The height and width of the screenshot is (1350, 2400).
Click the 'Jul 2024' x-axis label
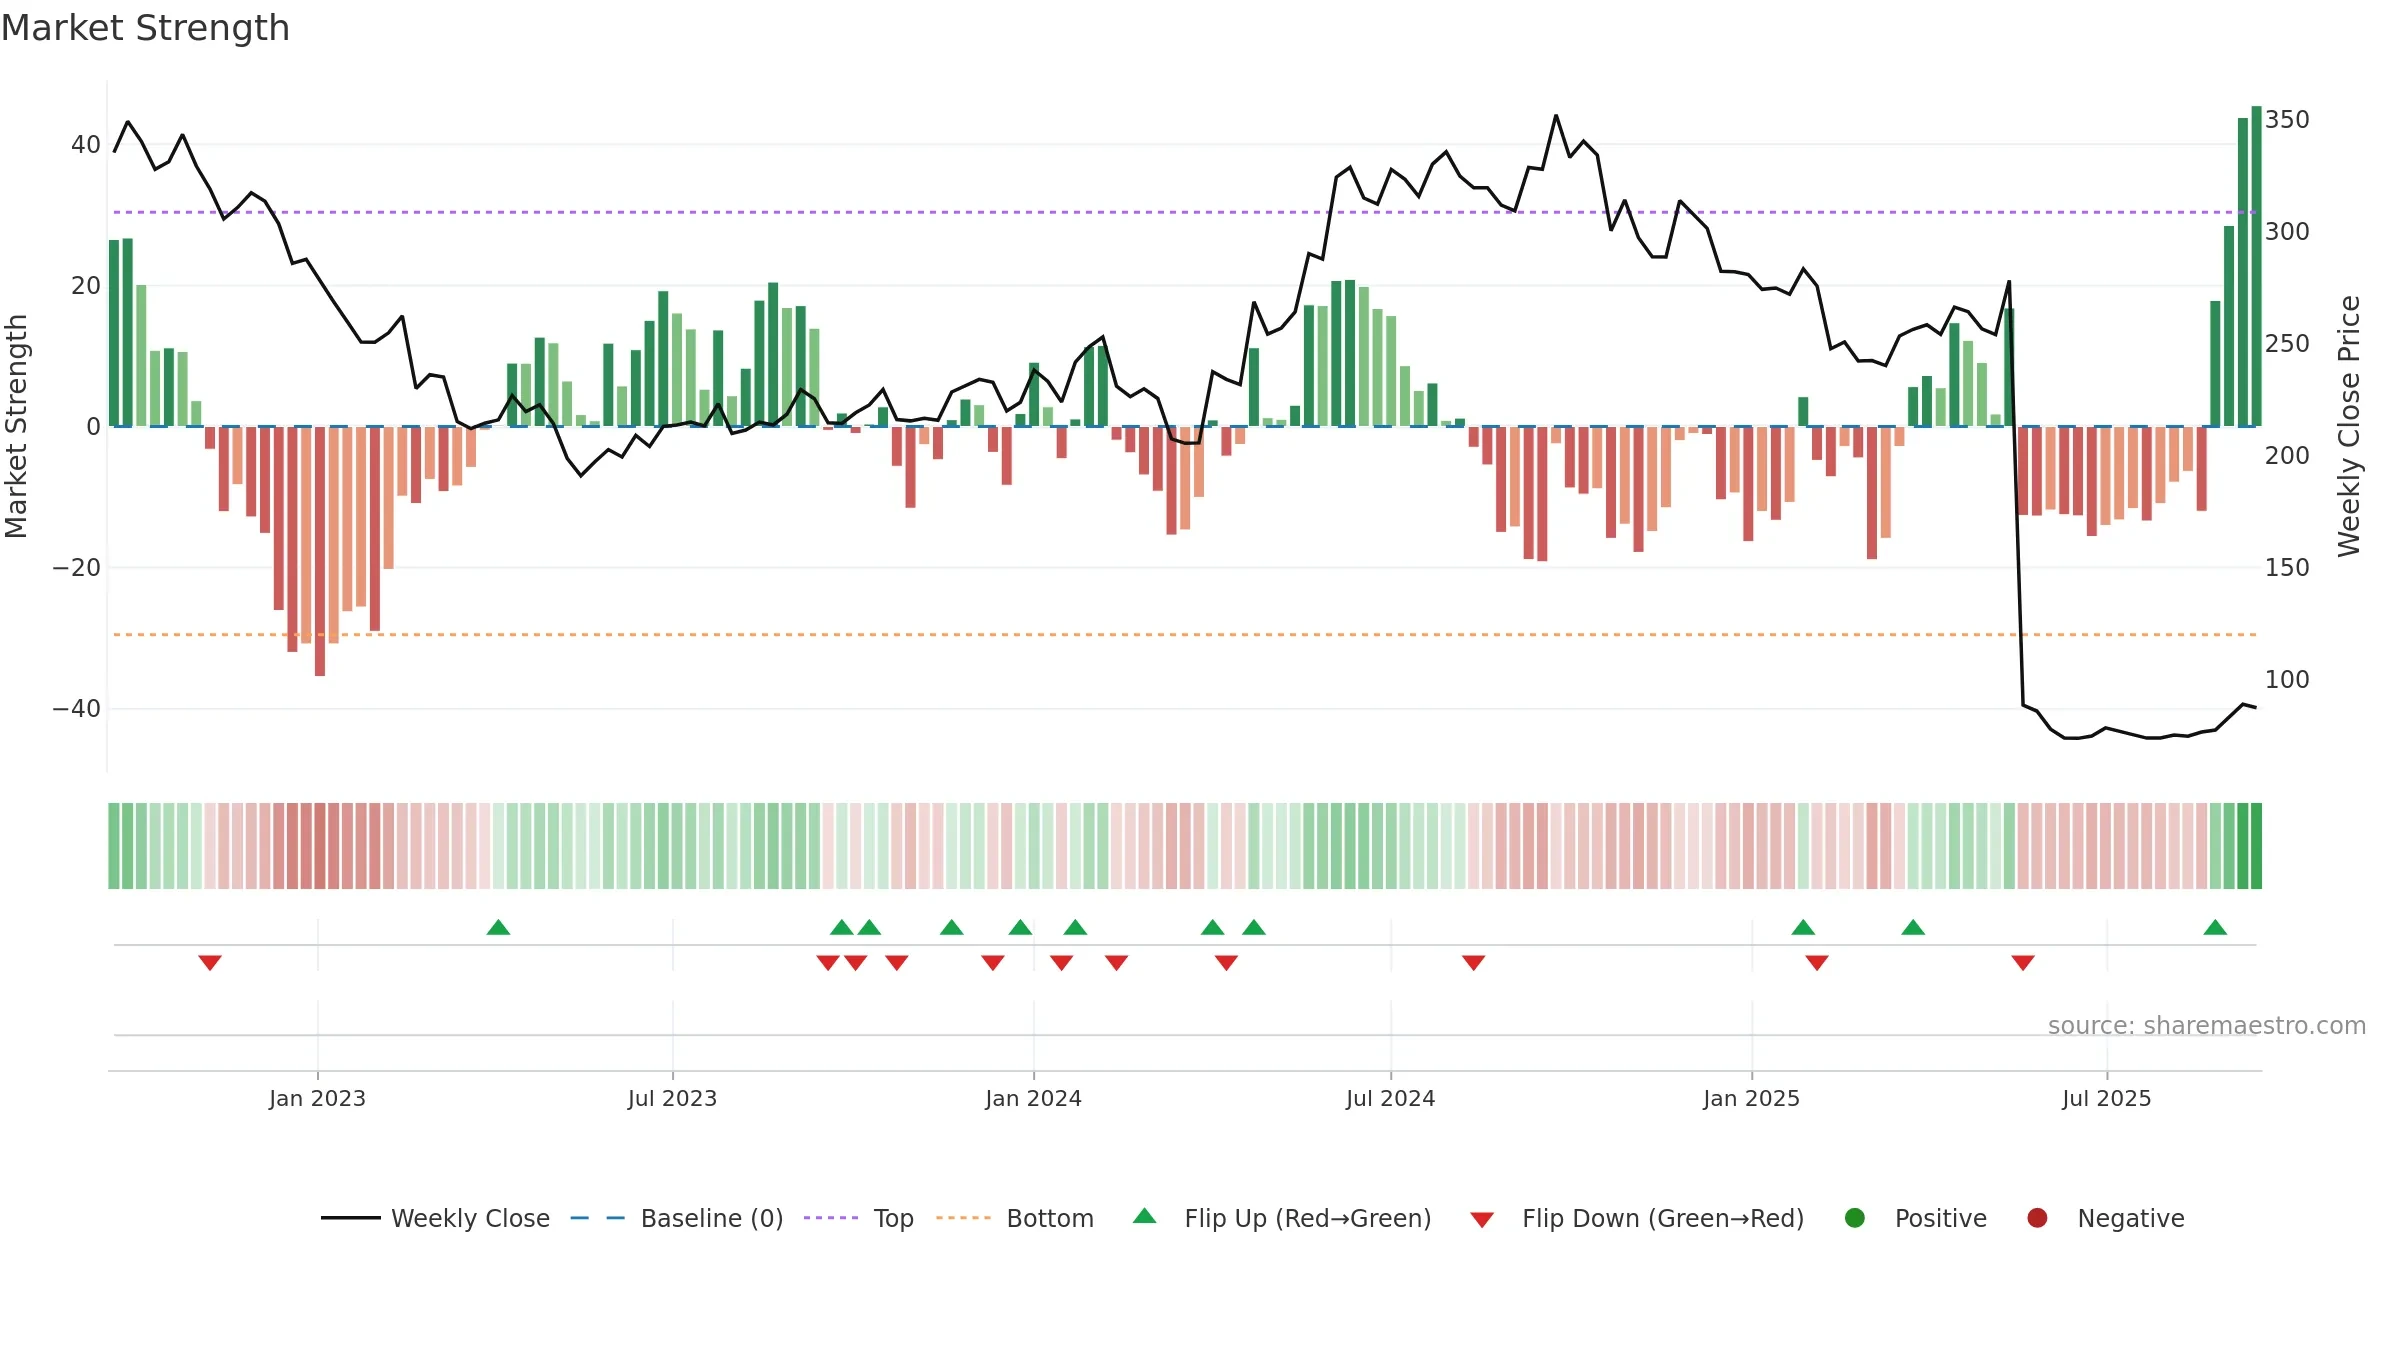click(x=1390, y=1098)
